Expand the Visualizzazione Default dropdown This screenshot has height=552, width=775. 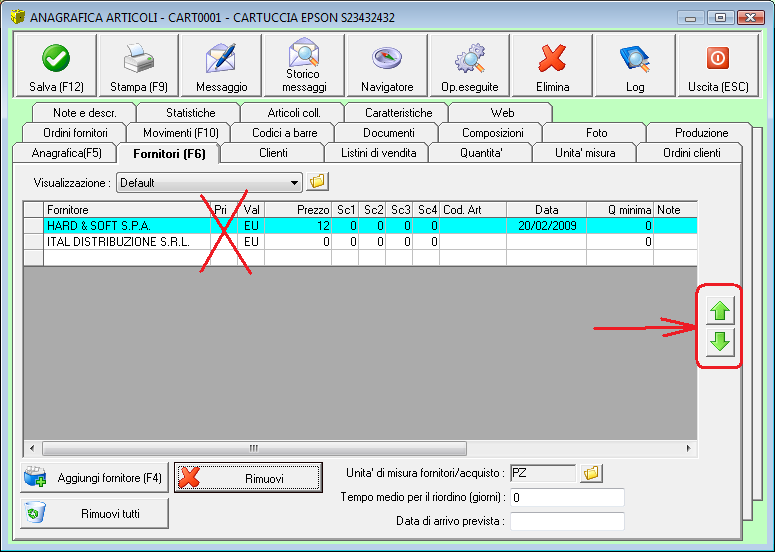click(294, 183)
